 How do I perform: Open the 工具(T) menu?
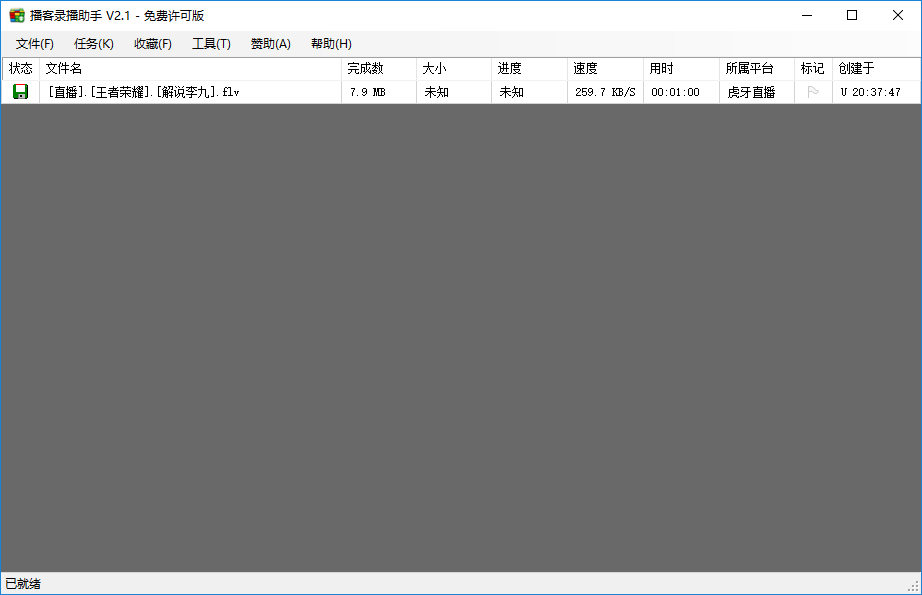212,44
